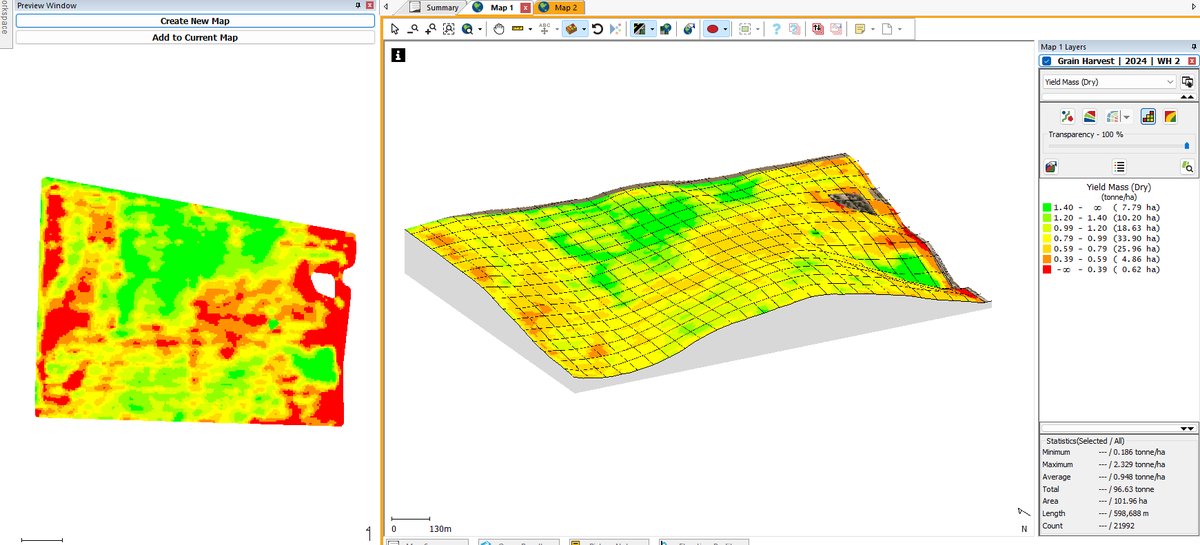Close the Map 1 tab
Screen dimensions: 1200x545
(x=526, y=8)
